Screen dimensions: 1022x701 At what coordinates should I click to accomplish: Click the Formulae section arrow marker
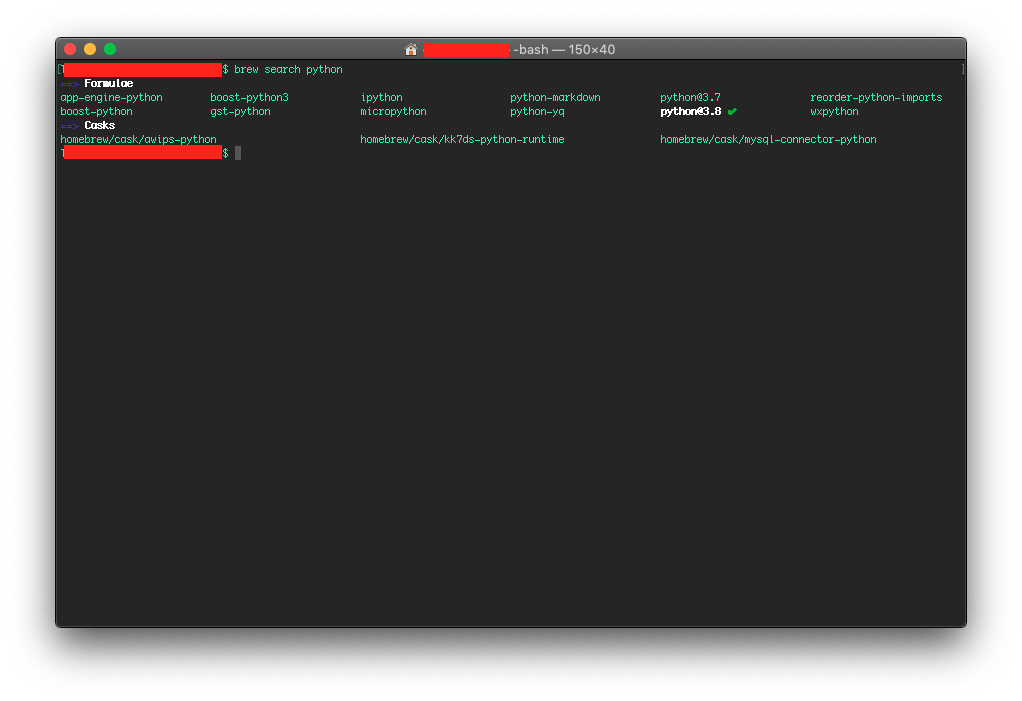[x=70, y=84]
